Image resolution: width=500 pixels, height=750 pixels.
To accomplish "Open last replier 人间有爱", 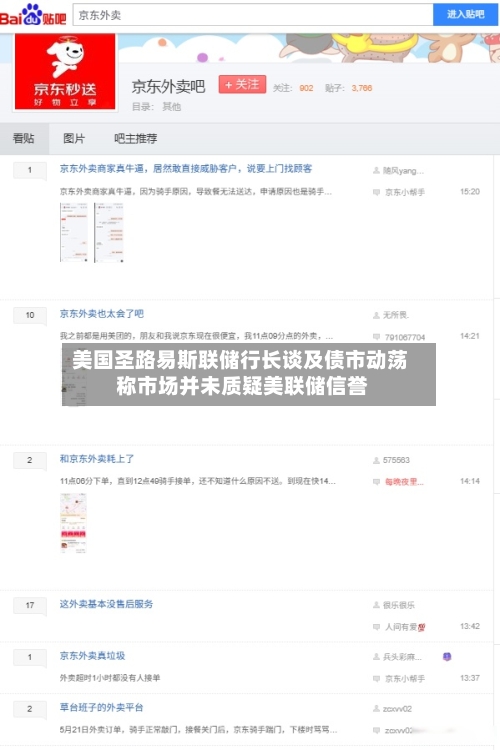I will click(x=405, y=627).
